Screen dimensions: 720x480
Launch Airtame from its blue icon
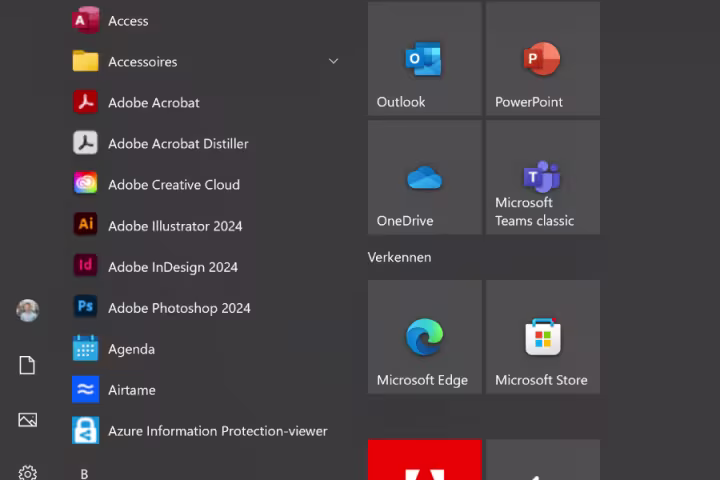coord(85,390)
